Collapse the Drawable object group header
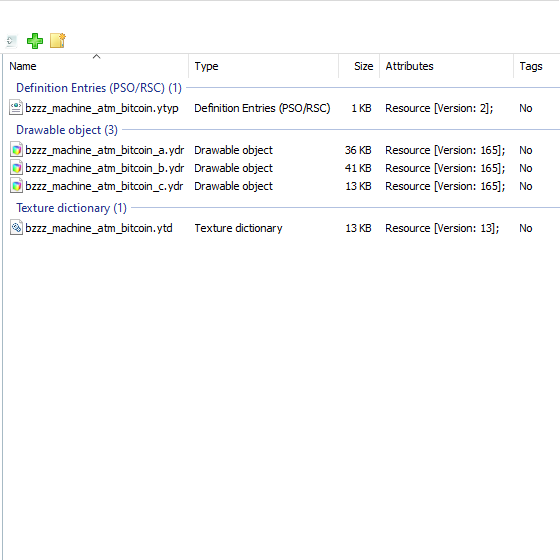 67,130
